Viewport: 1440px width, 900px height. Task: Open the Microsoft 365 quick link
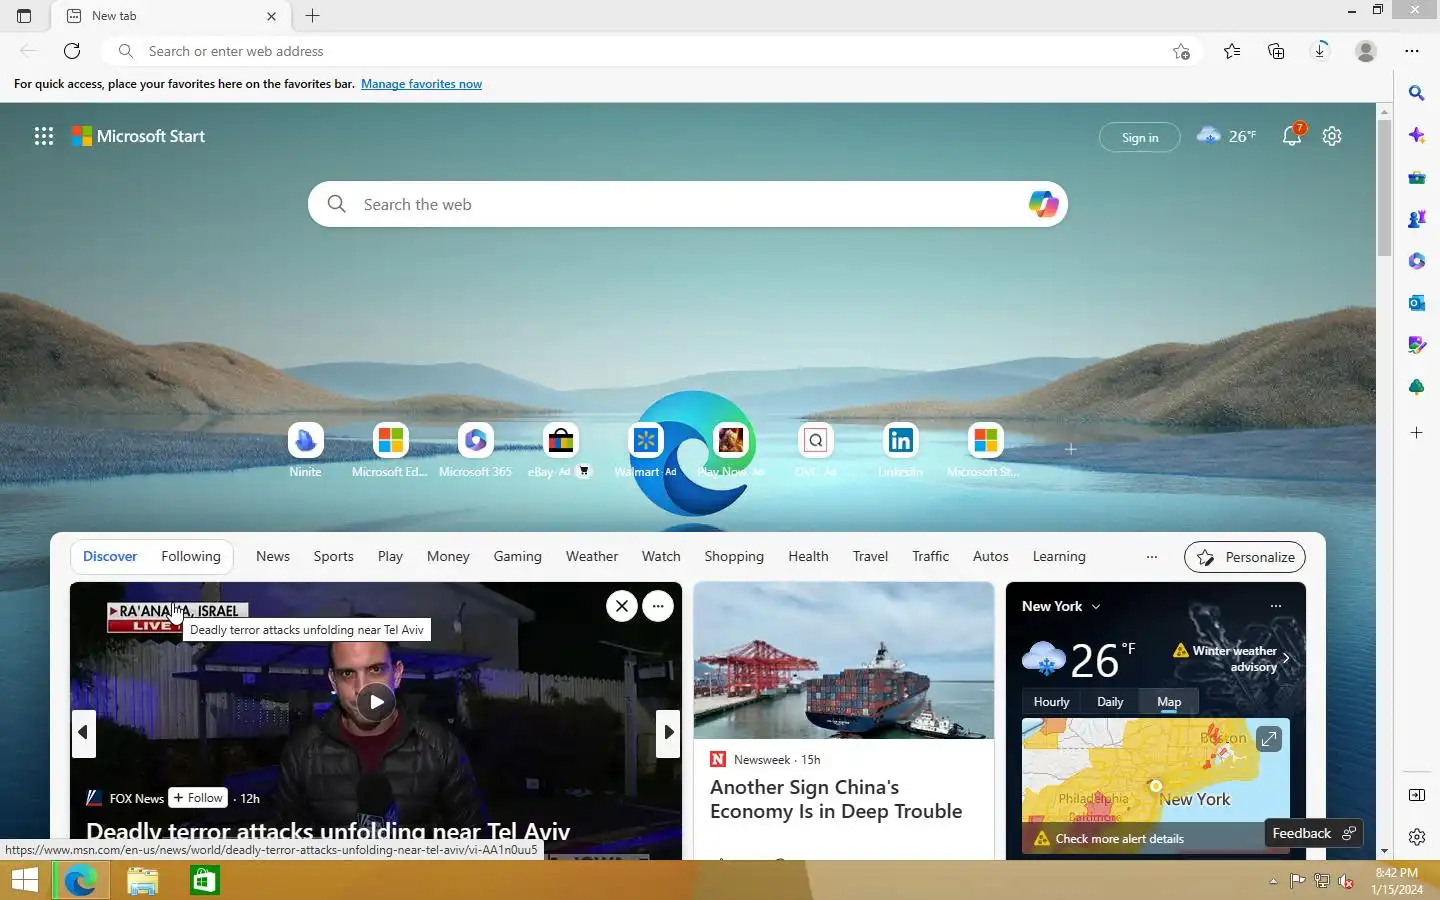coord(475,449)
